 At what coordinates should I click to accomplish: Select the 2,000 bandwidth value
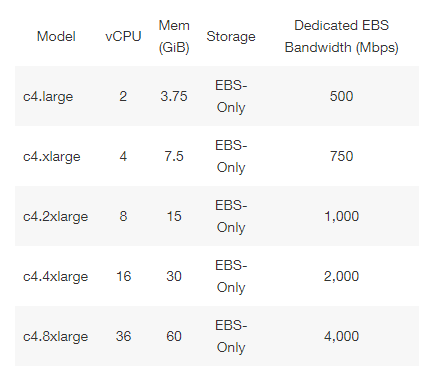(341, 276)
